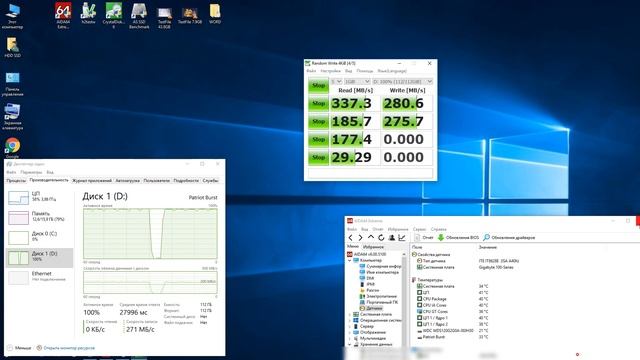Open the Настройки menu in CrystalDiskMark
The width and height of the screenshot is (640, 360).
click(330, 71)
